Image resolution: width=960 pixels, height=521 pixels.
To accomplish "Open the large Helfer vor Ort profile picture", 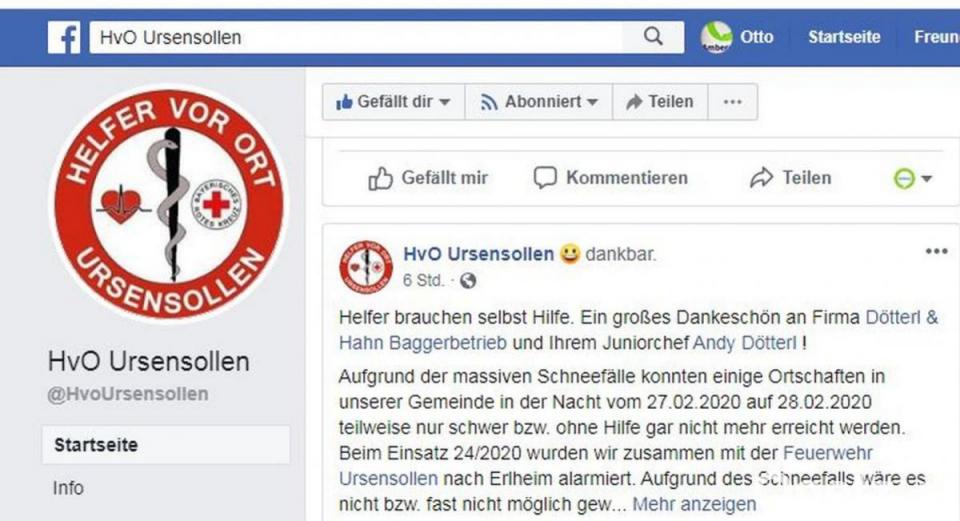I will [x=168, y=203].
